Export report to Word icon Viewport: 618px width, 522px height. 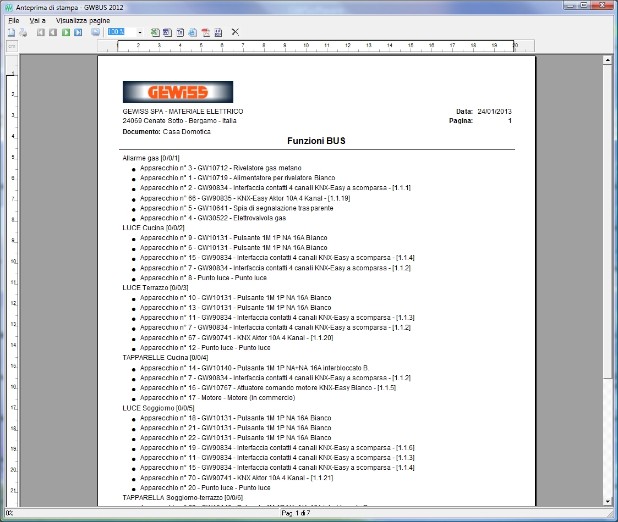[x=168, y=32]
